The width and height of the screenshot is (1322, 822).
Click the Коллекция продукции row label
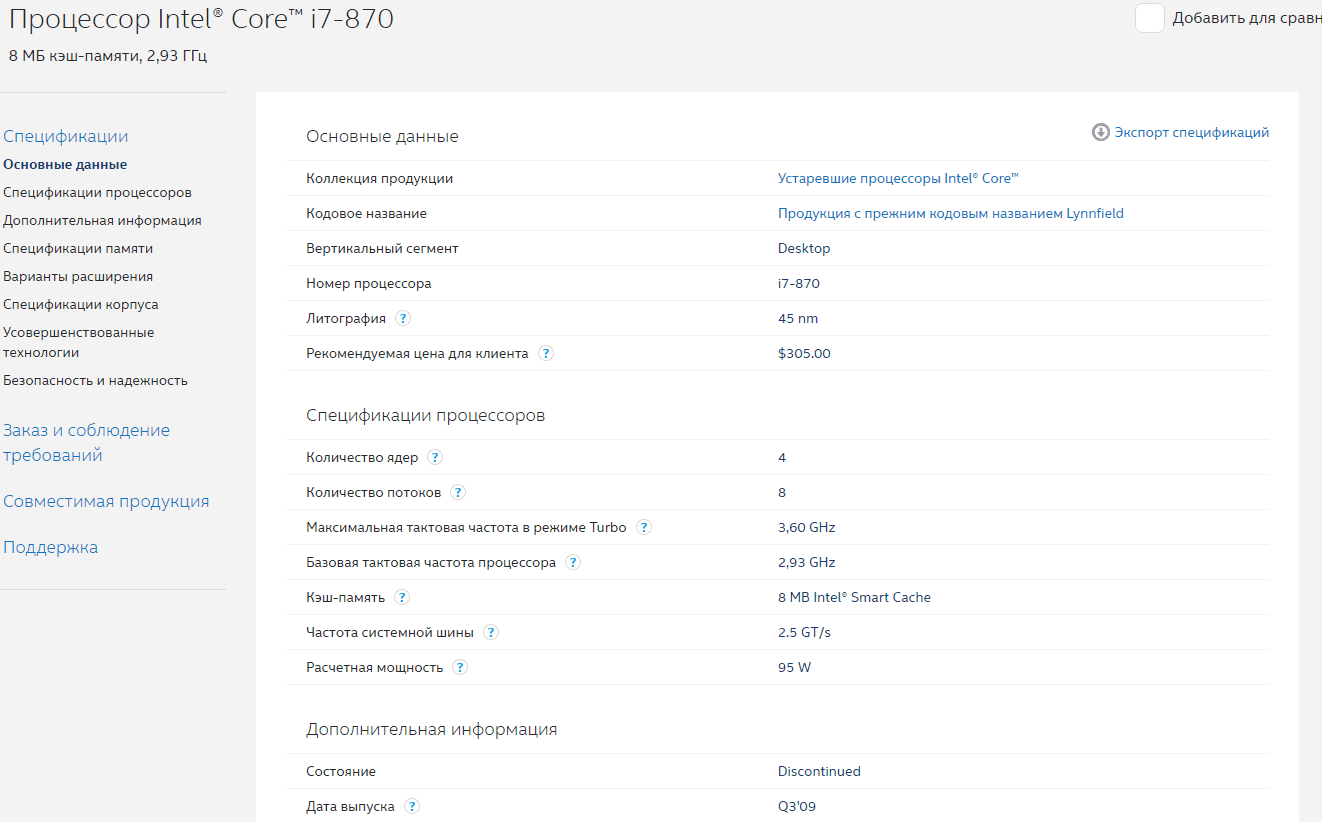(x=380, y=178)
